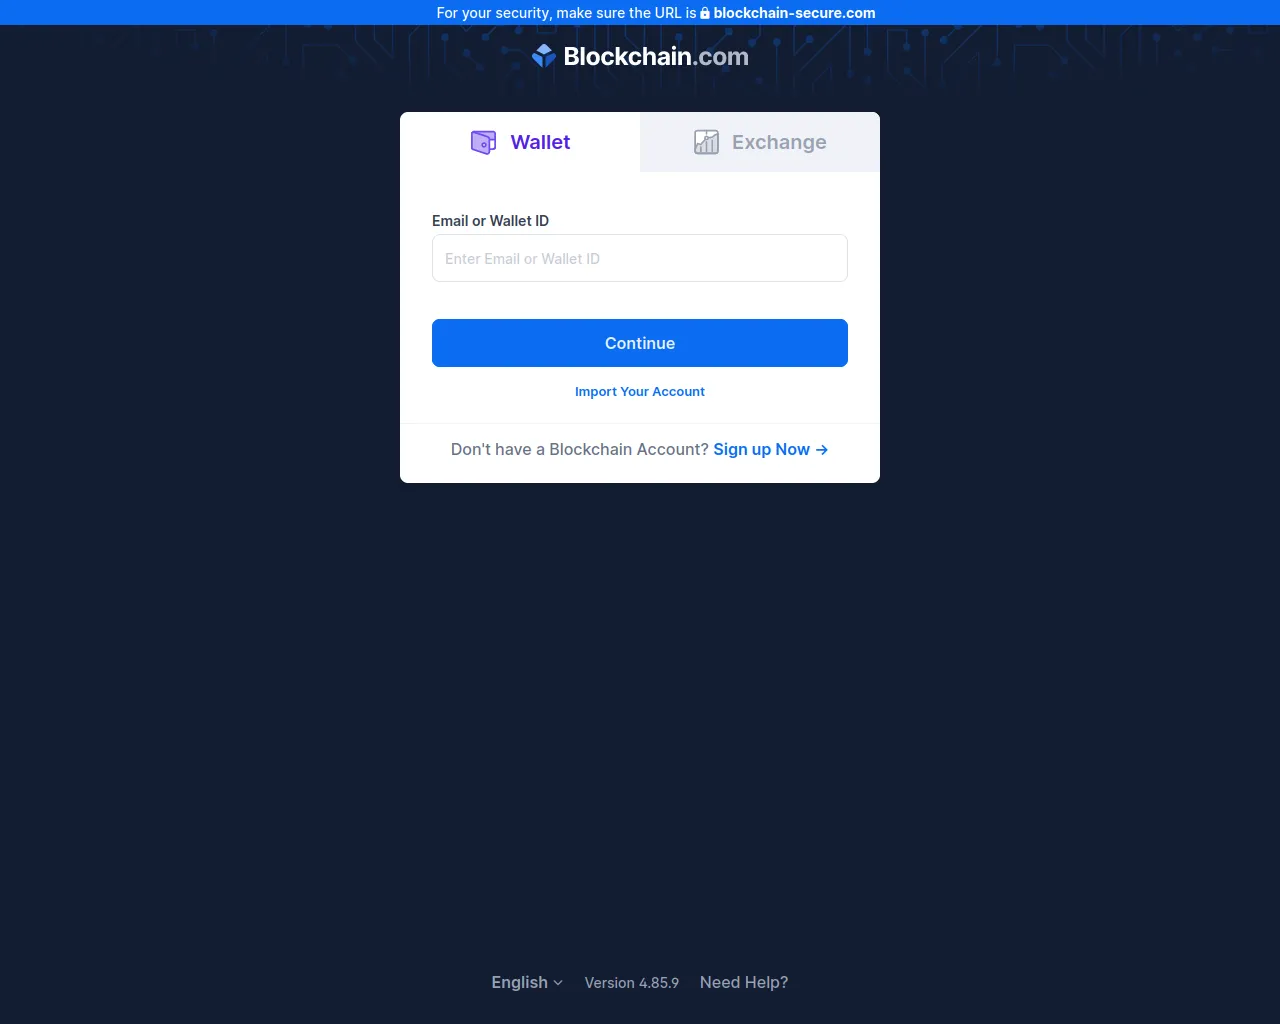Click the padlock icon in security banner
The image size is (1280, 1024).
coord(705,13)
